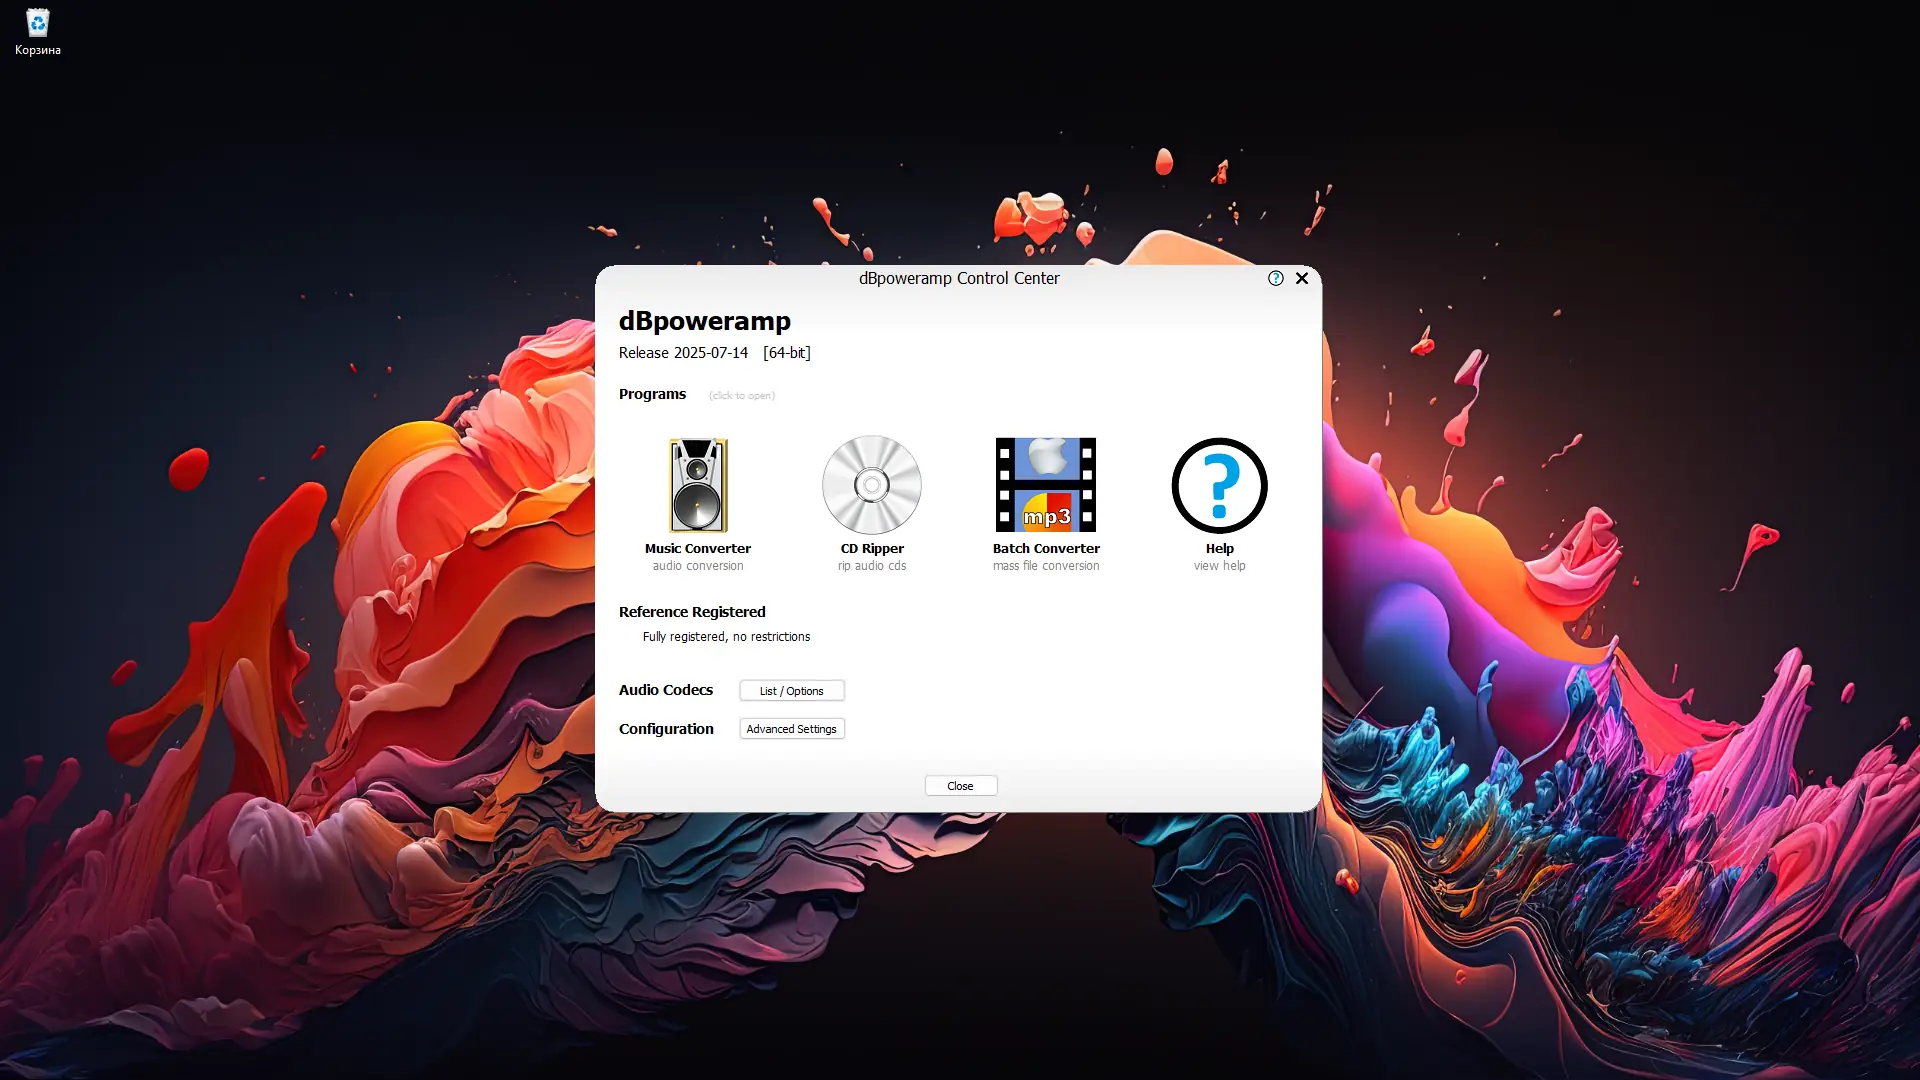Open Audio Codecs List / Options
Screen dimensions: 1920x1080
[791, 691]
